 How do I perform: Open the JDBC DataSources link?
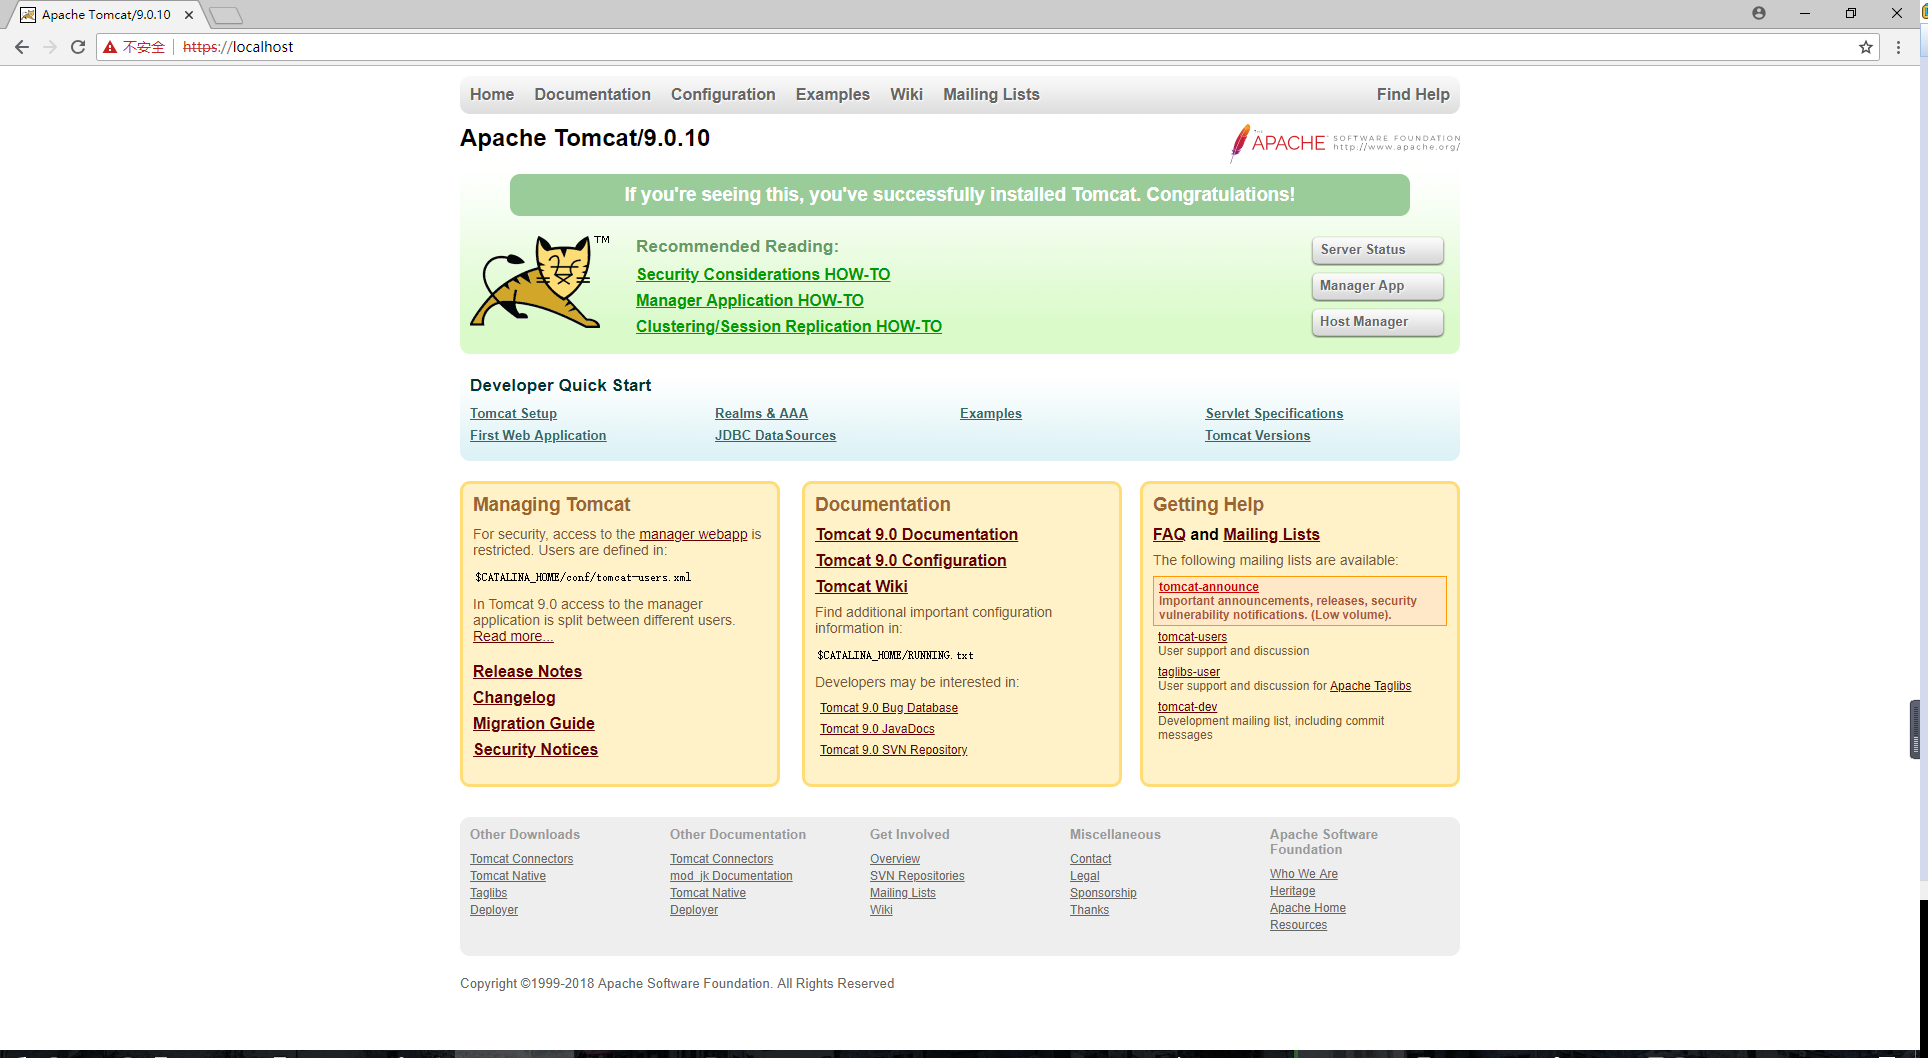click(x=775, y=435)
